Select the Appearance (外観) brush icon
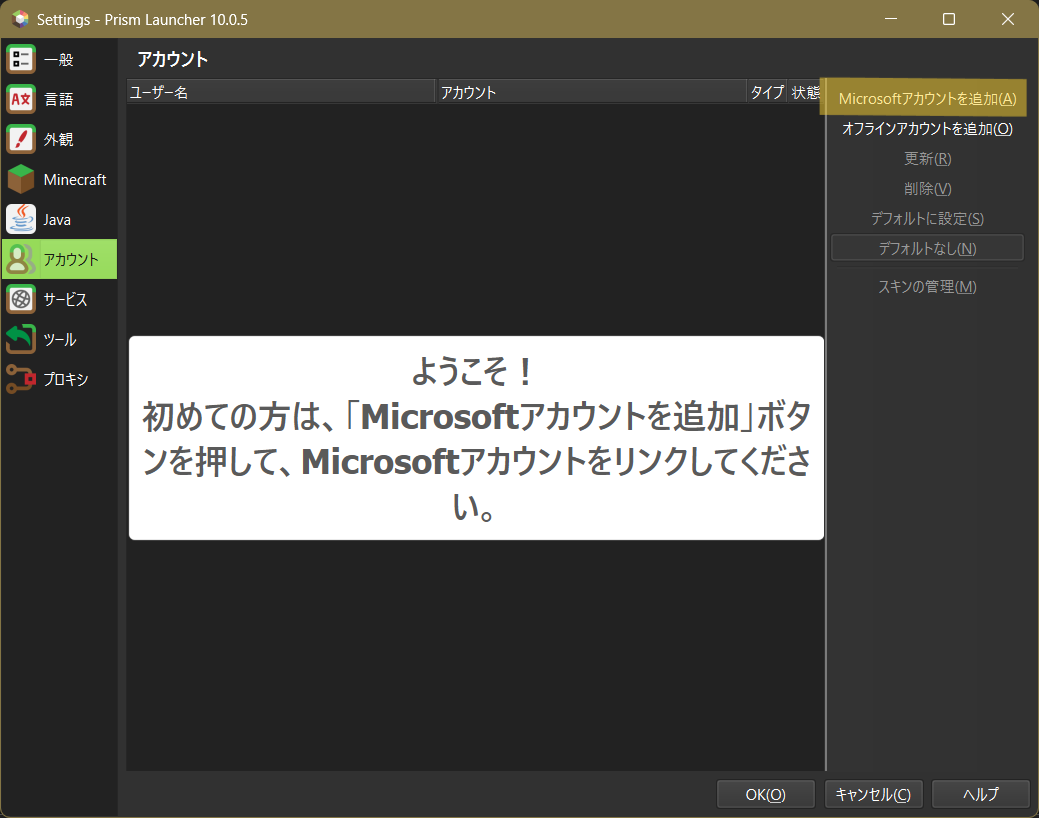Image resolution: width=1039 pixels, height=818 pixels. click(x=21, y=140)
